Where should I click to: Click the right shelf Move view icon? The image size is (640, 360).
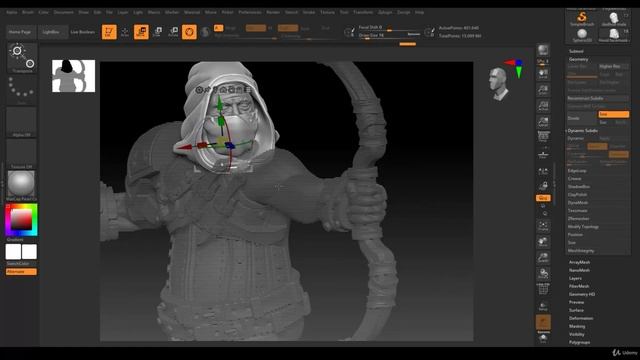[x=543, y=242]
